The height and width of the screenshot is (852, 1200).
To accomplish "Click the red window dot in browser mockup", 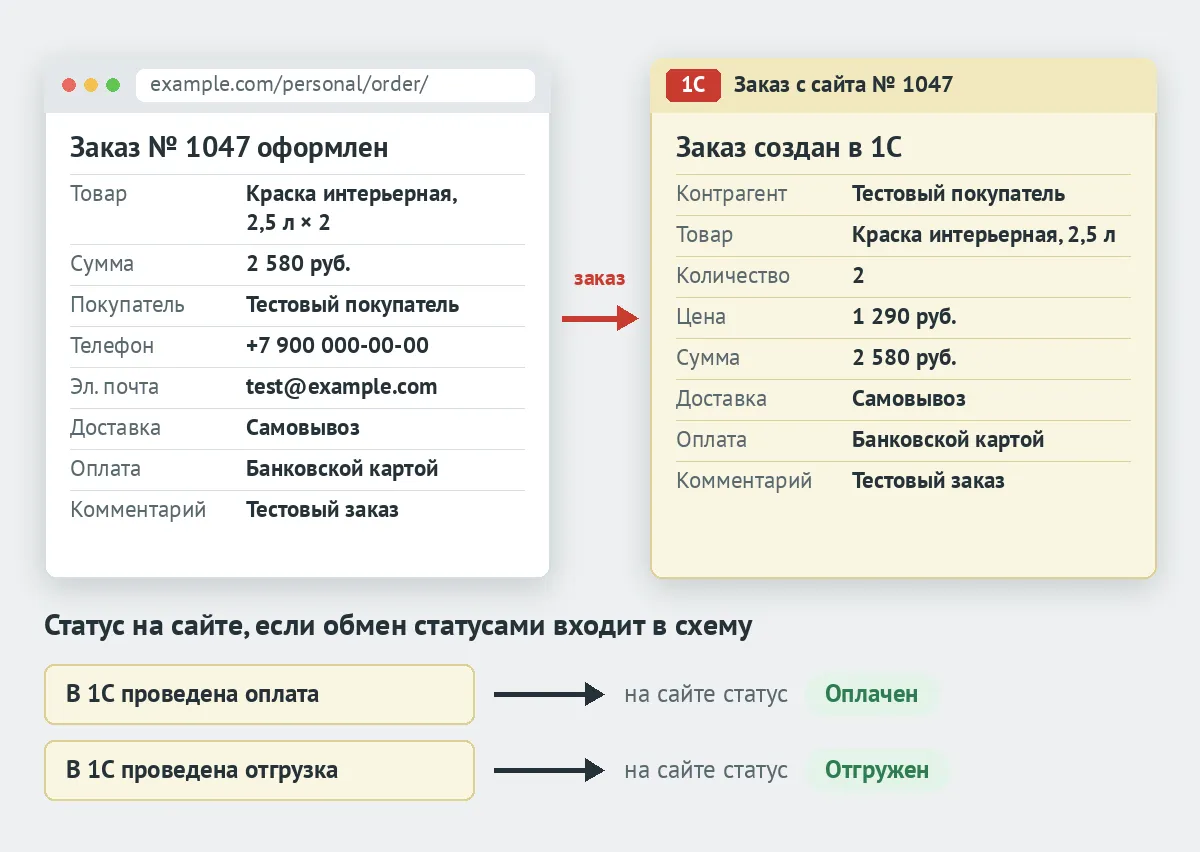I will (69, 85).
